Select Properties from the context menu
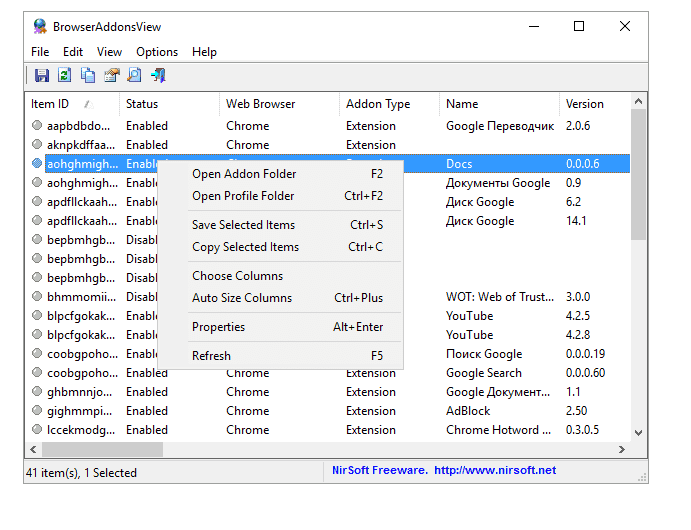This screenshot has width=691, height=530. (218, 327)
